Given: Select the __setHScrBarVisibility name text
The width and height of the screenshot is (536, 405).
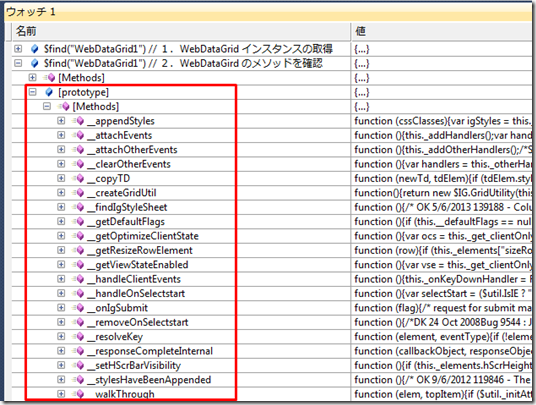Looking at the screenshot, I should point(134,365).
